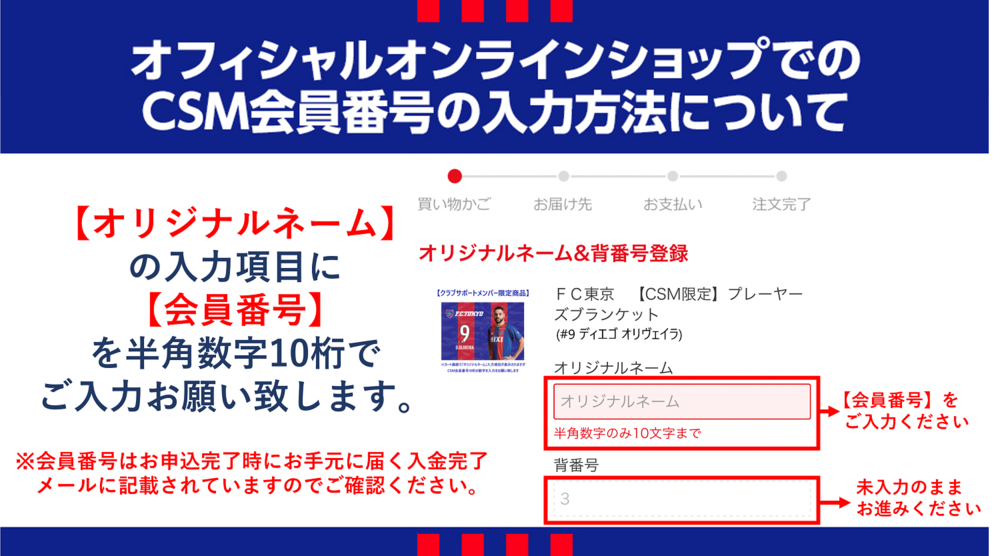
Task: Click the grey 注文完了 progress step dot
Action: point(781,176)
